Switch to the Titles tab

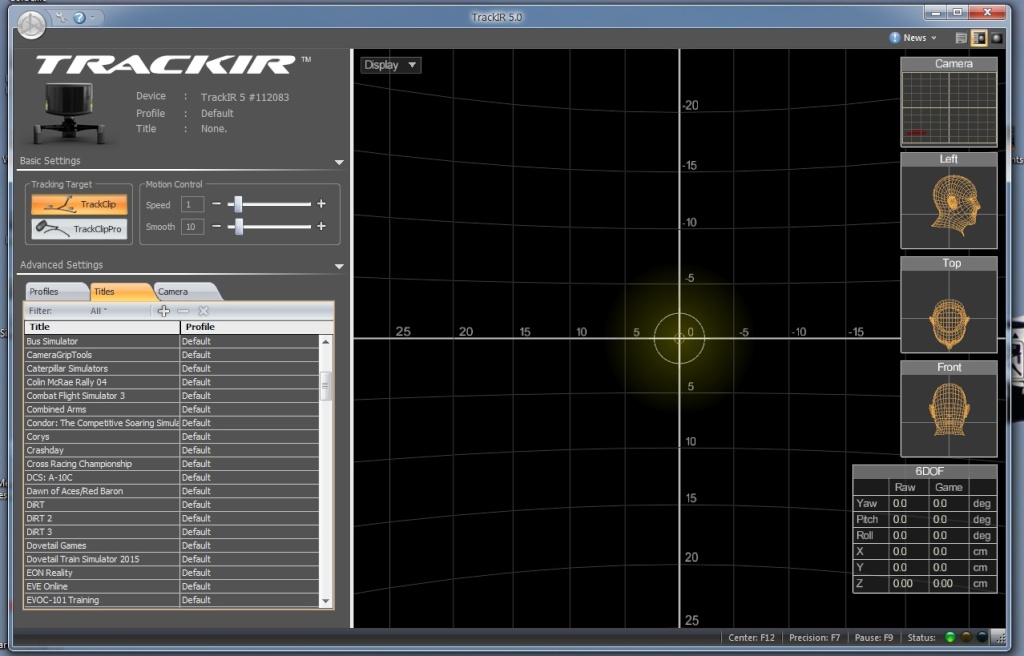pyautogui.click(x=120, y=291)
